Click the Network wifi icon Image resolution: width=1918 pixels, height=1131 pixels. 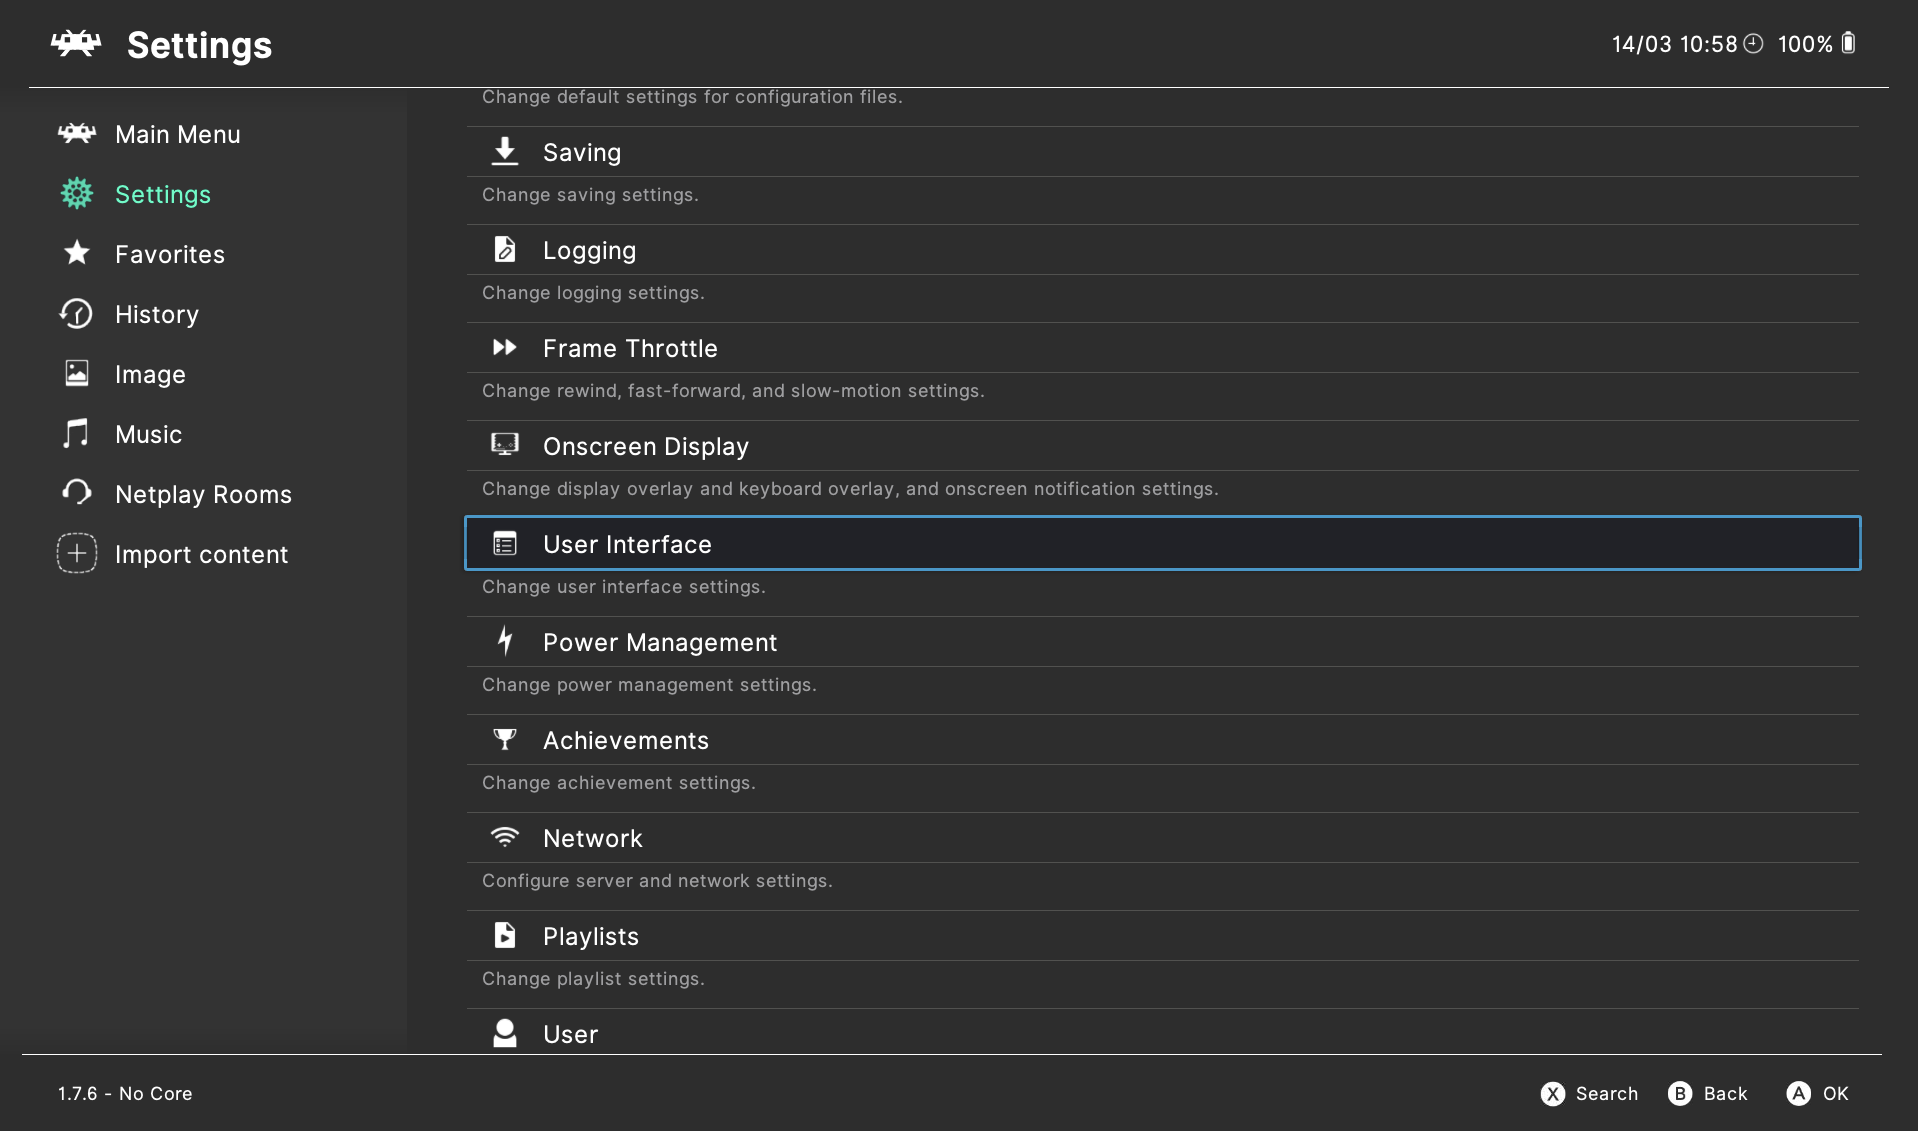coord(505,837)
